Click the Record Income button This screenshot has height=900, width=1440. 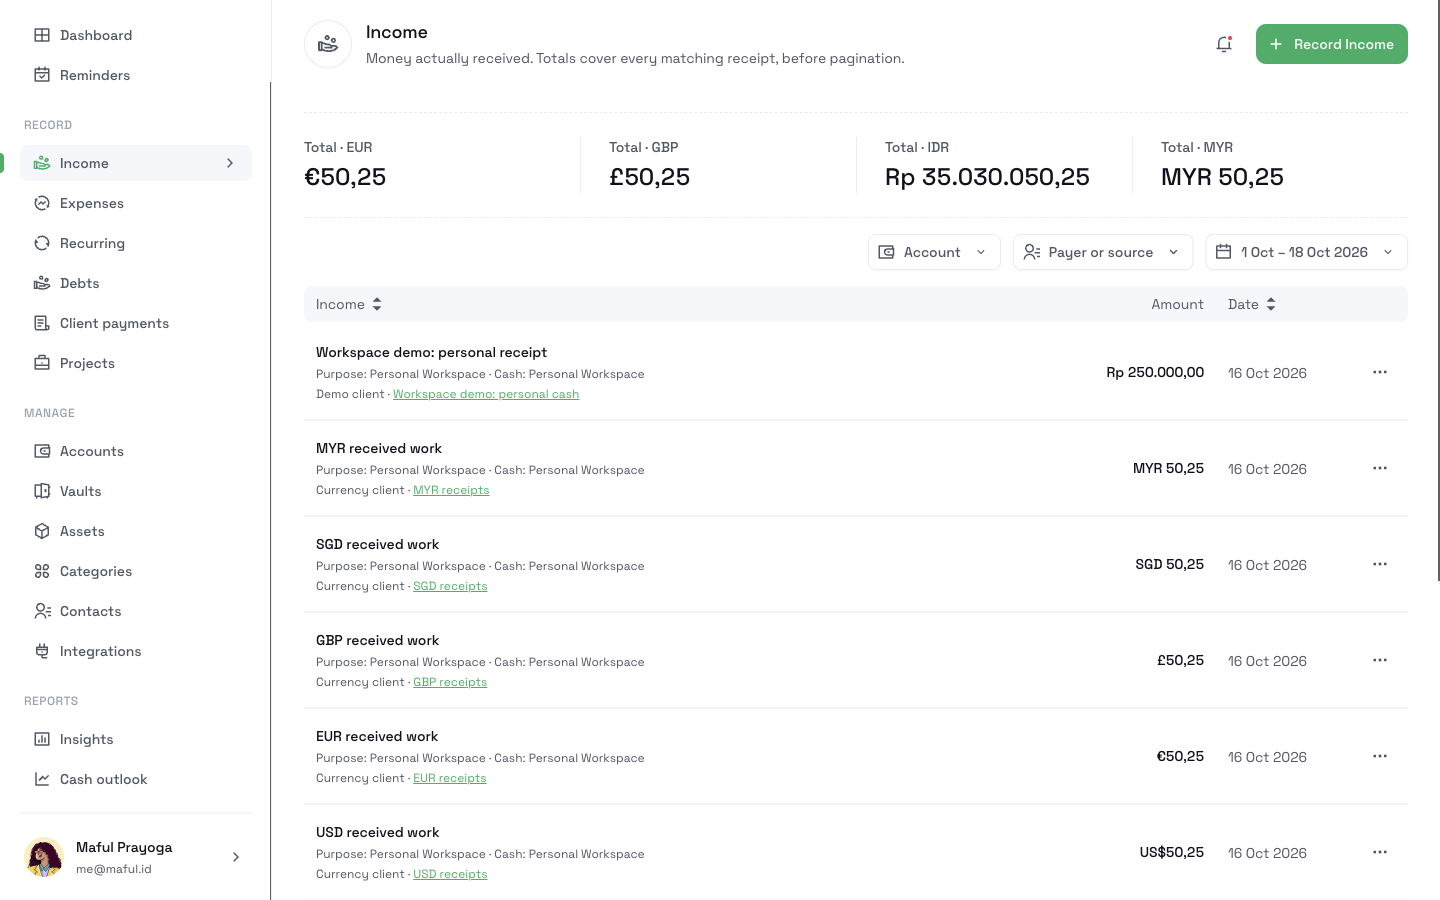click(1332, 44)
